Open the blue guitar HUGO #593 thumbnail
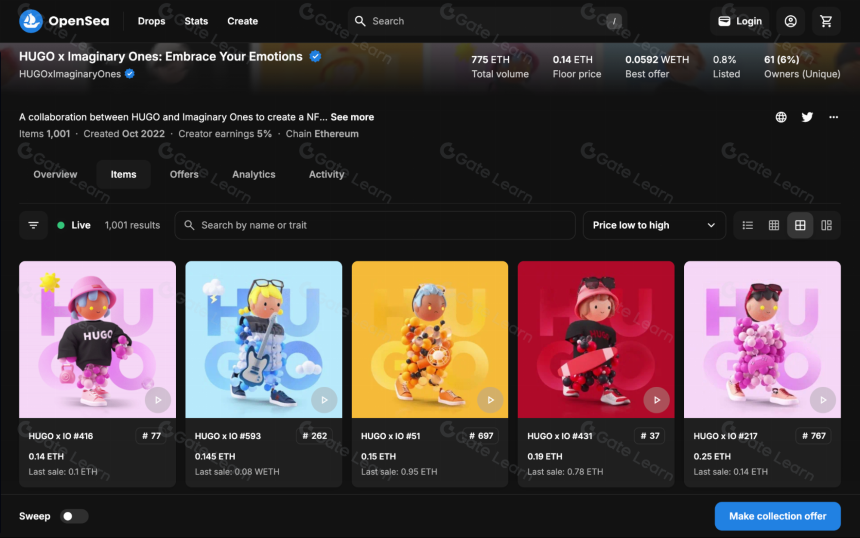Viewport: 860px width, 538px height. [x=264, y=339]
